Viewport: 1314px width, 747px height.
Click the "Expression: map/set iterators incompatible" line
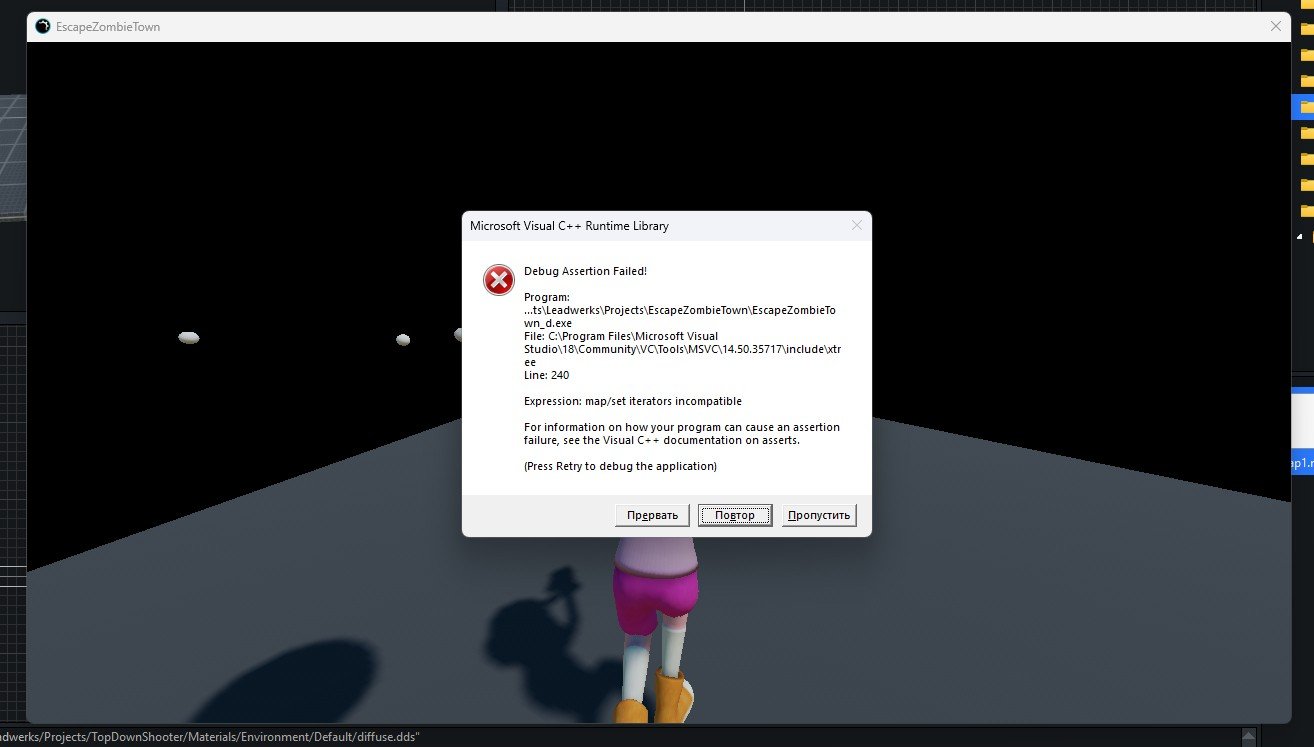[633, 401]
